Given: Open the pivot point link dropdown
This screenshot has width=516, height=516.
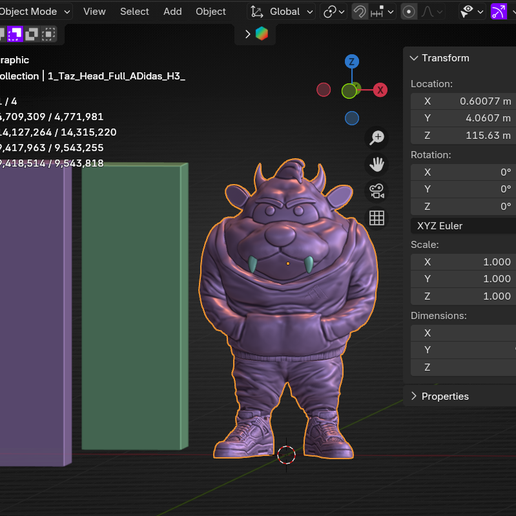Looking at the screenshot, I should click(x=333, y=12).
